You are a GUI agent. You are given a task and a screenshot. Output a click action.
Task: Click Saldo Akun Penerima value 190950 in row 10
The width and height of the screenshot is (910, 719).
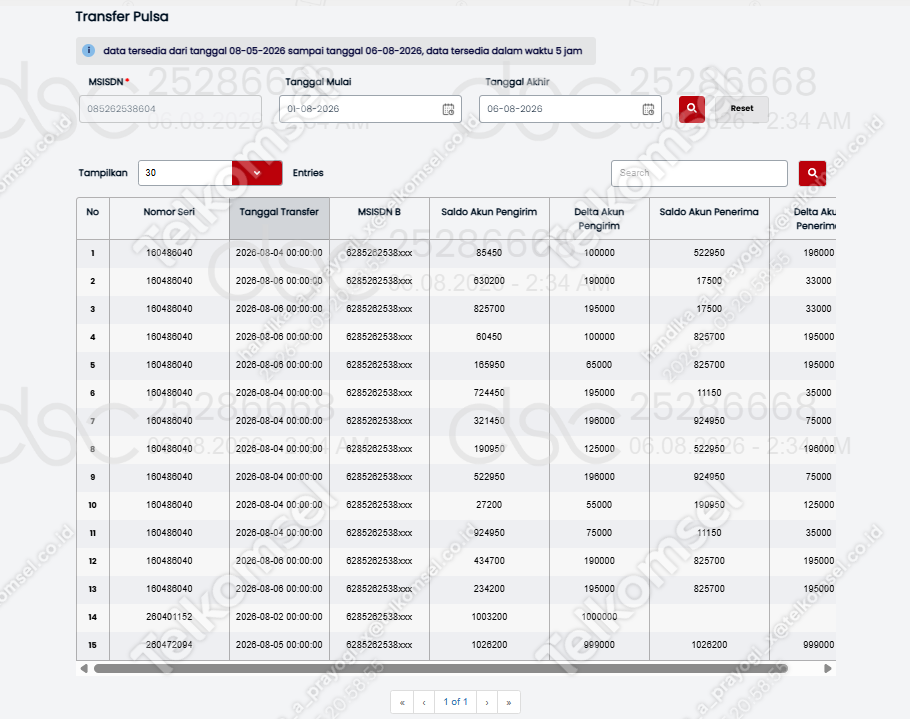point(709,505)
